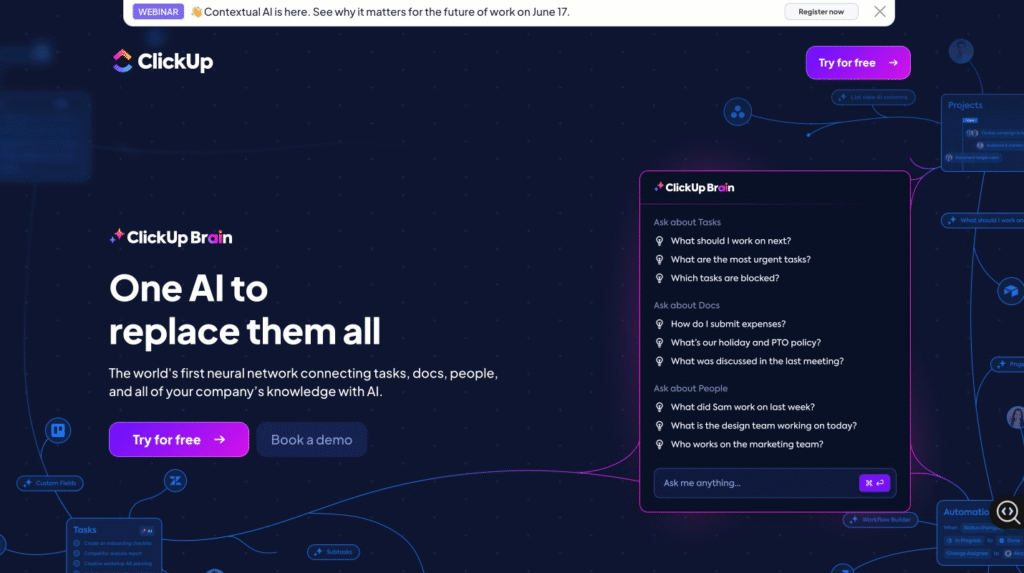1024x573 pixels.
Task: Click the header Try for free button
Action: click(857, 63)
